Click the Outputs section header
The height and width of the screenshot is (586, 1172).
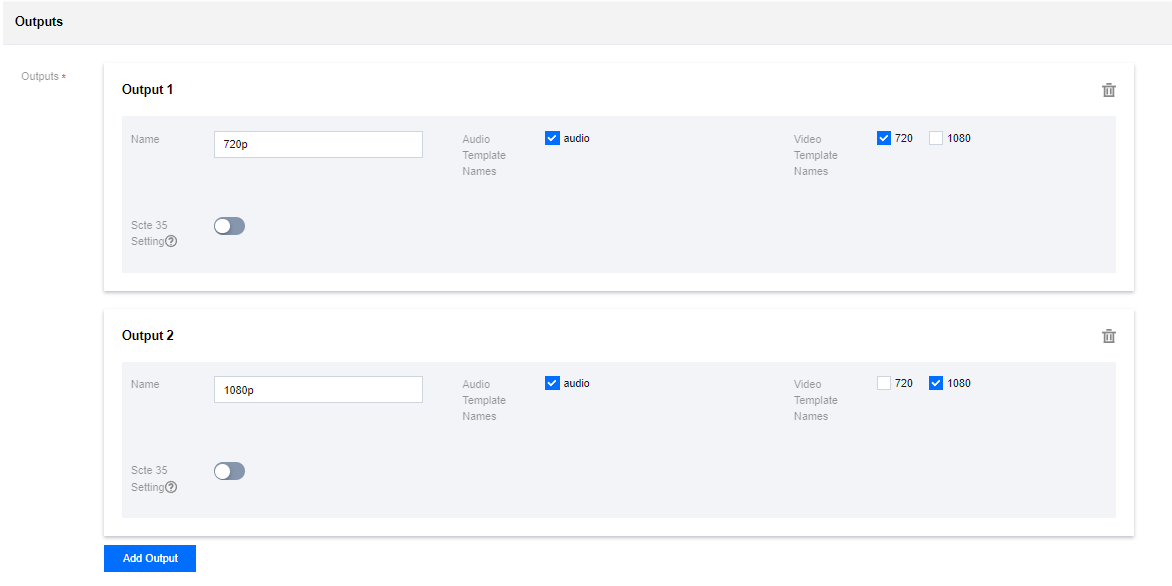pyautogui.click(x=39, y=22)
